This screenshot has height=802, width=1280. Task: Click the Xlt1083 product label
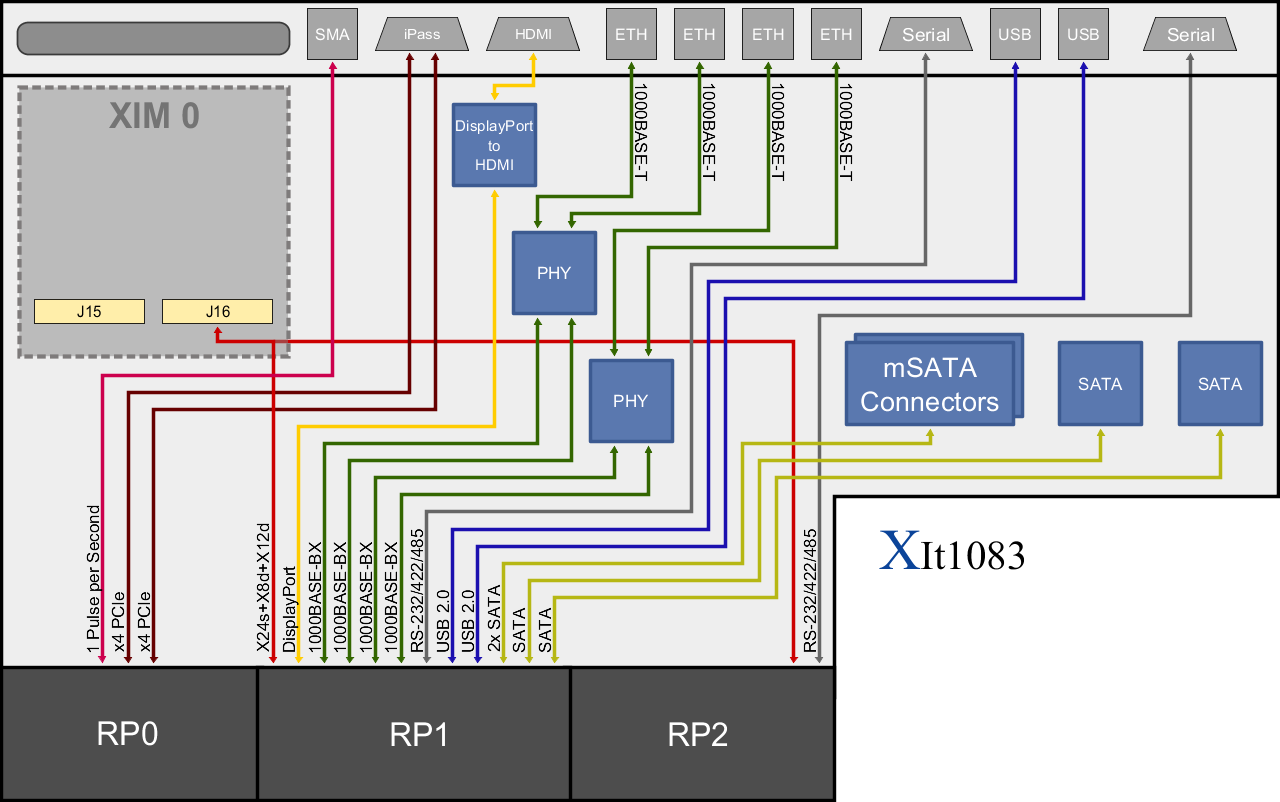[953, 550]
